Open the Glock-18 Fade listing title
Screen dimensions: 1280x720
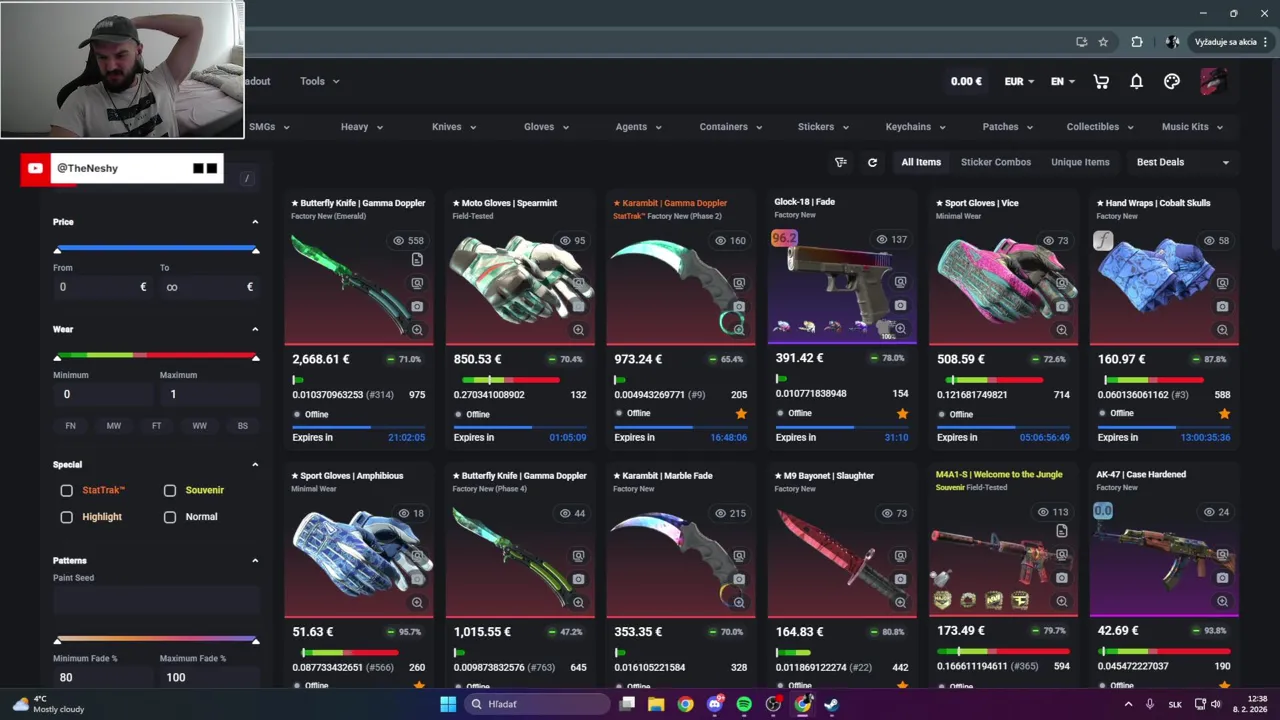coord(804,202)
